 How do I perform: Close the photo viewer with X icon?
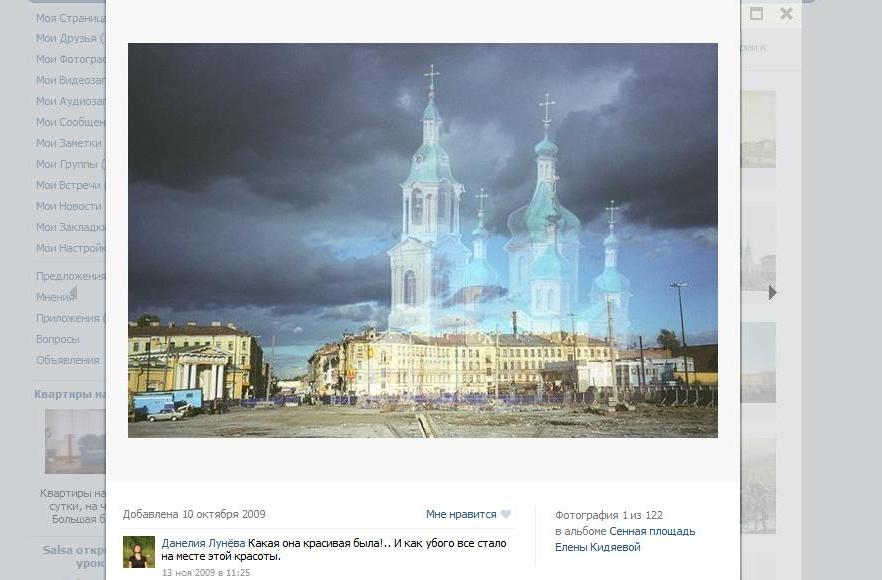[x=786, y=14]
